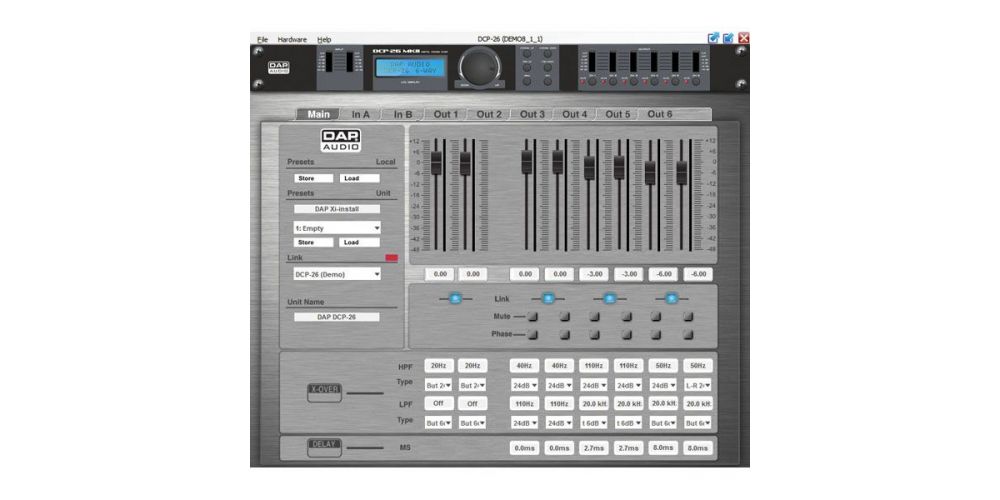Screen dimensions: 1000x500
Task: Open output 6 HPF type L-R dropdown
Action: [698, 386]
